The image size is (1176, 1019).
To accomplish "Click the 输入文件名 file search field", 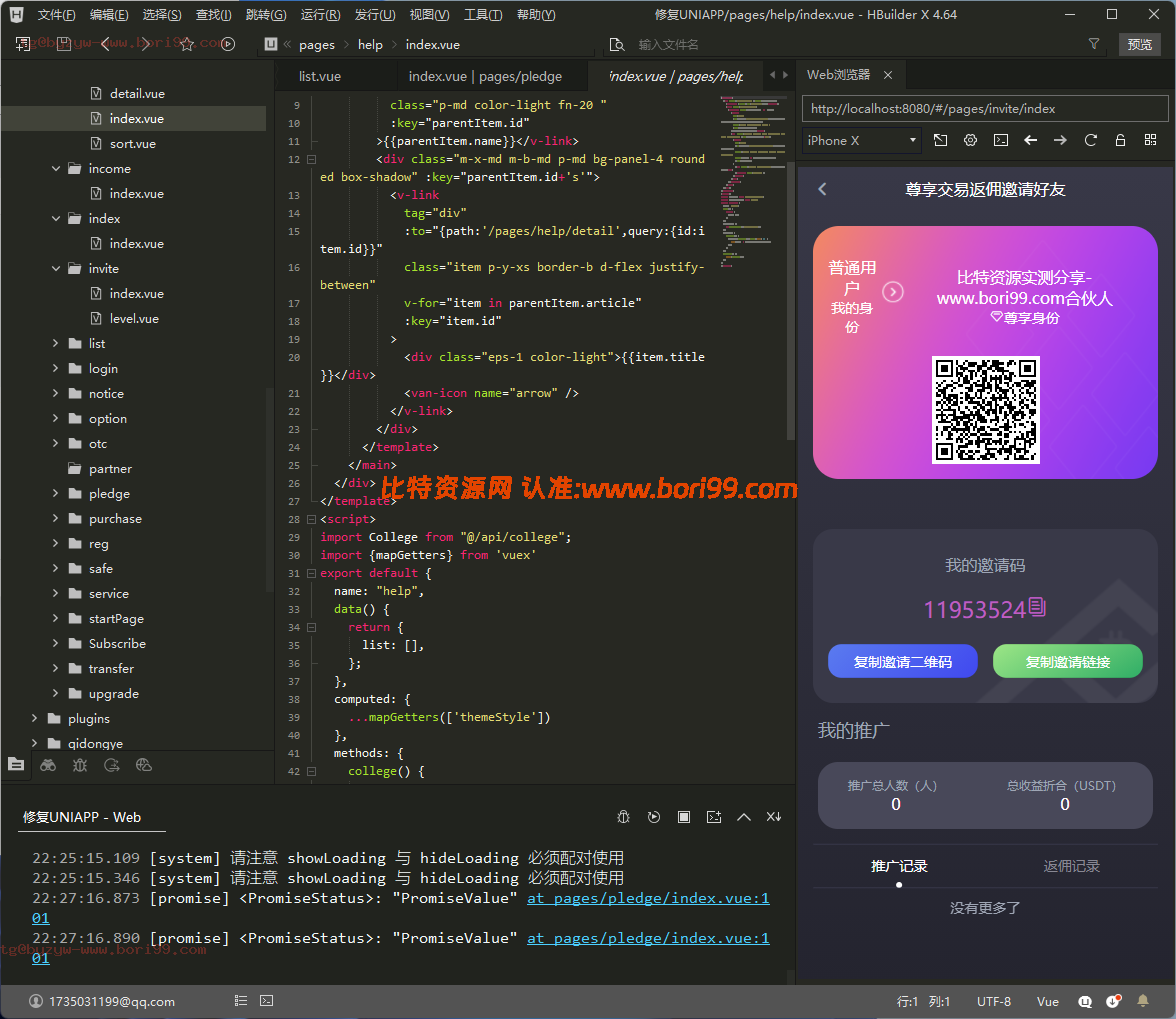I will [x=855, y=44].
